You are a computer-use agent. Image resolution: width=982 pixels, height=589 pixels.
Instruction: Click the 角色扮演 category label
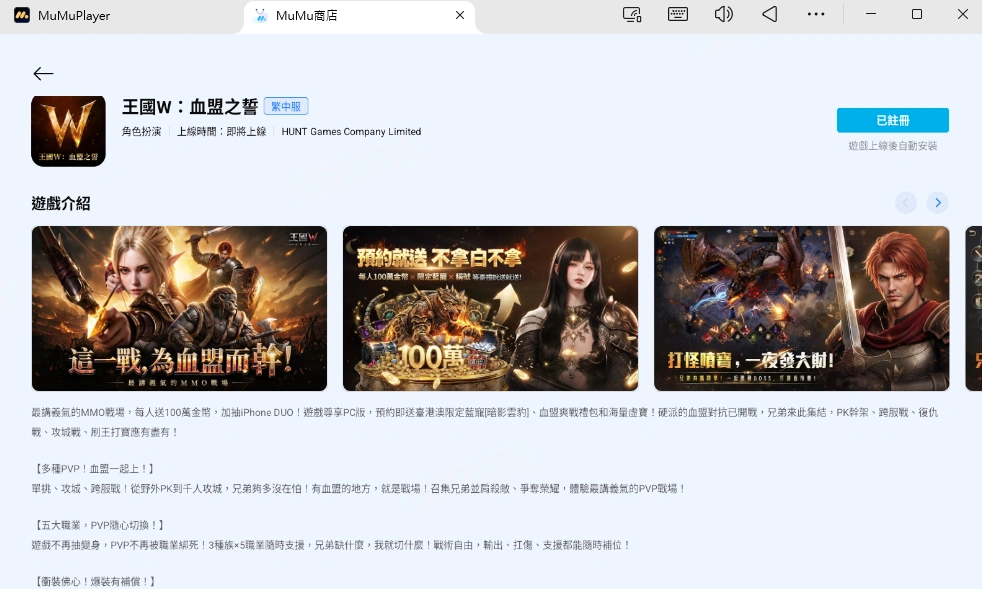click(x=142, y=132)
